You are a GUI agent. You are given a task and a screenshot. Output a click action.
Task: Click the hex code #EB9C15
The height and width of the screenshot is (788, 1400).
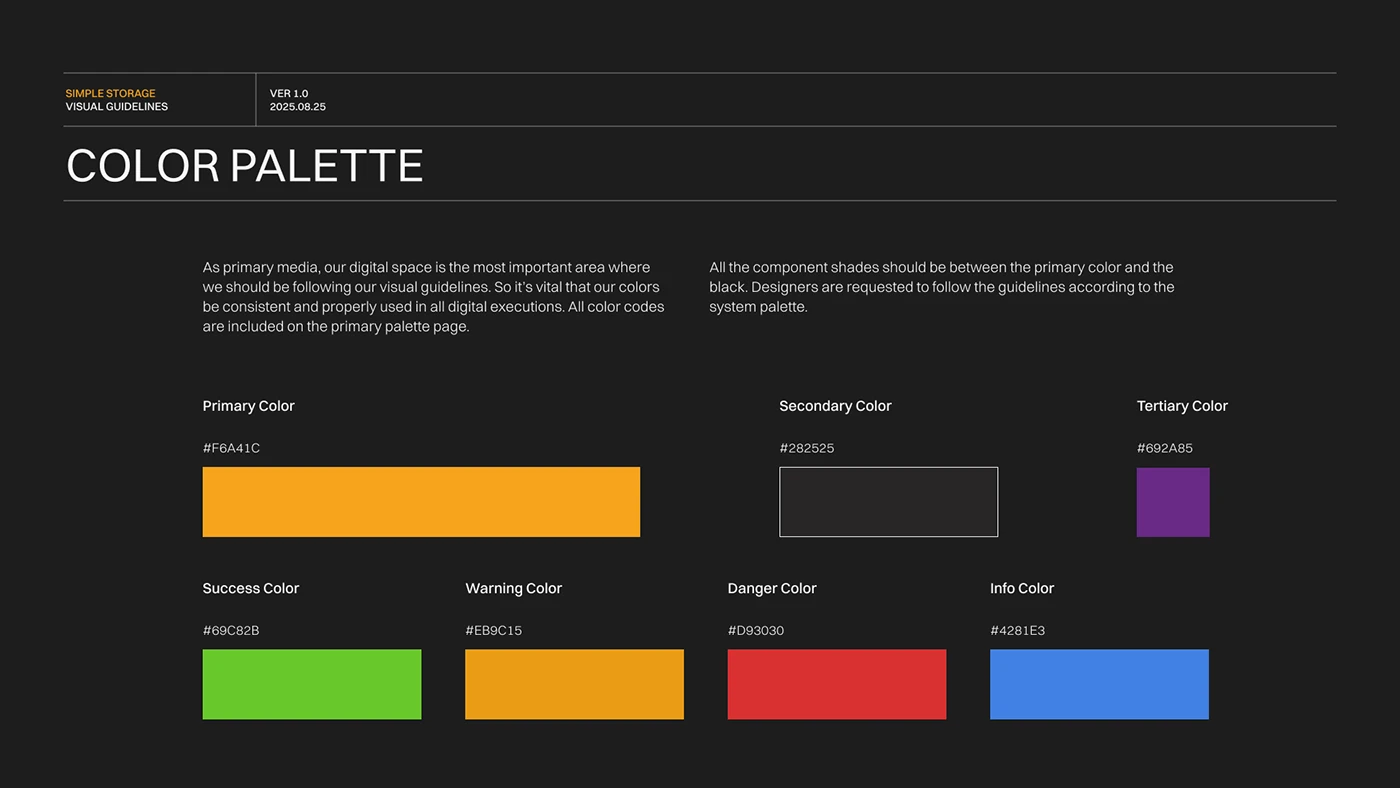[x=491, y=630]
